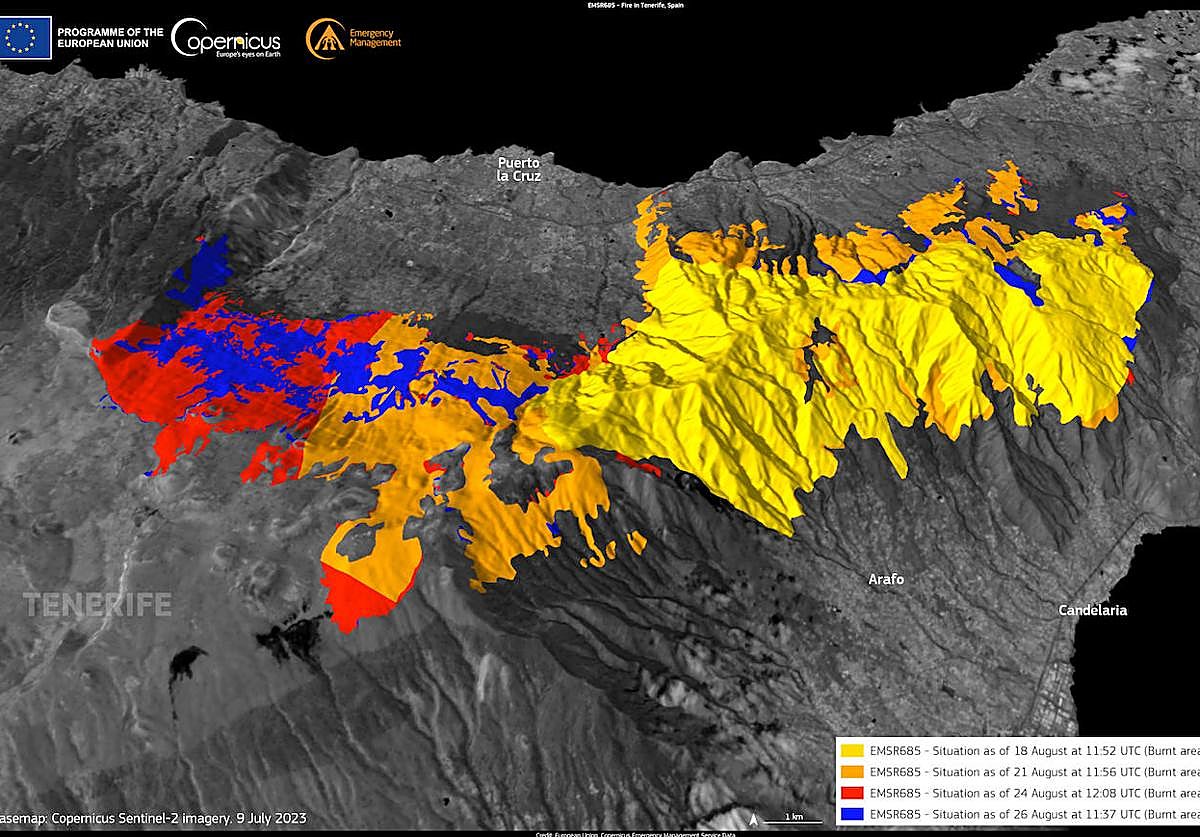Viewport: 1200px width, 837px height.
Task: Click the 21 August 11:56 UTC legend entry
Action: tap(1032, 771)
